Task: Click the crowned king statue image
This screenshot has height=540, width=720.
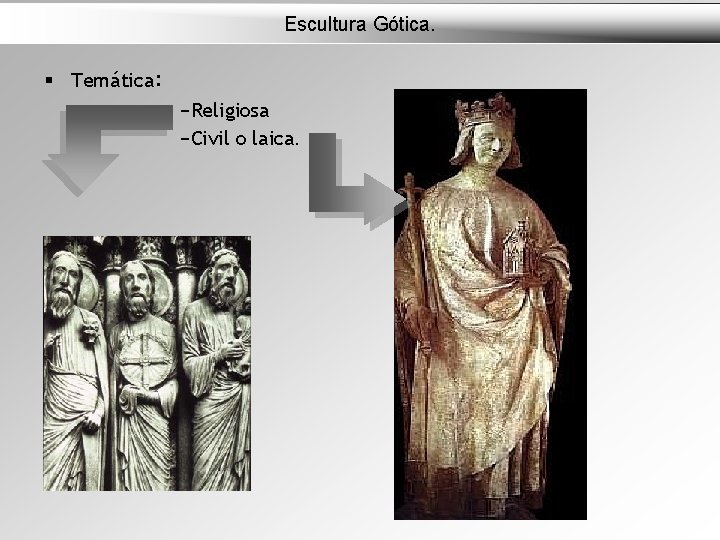Action: pos(490,304)
